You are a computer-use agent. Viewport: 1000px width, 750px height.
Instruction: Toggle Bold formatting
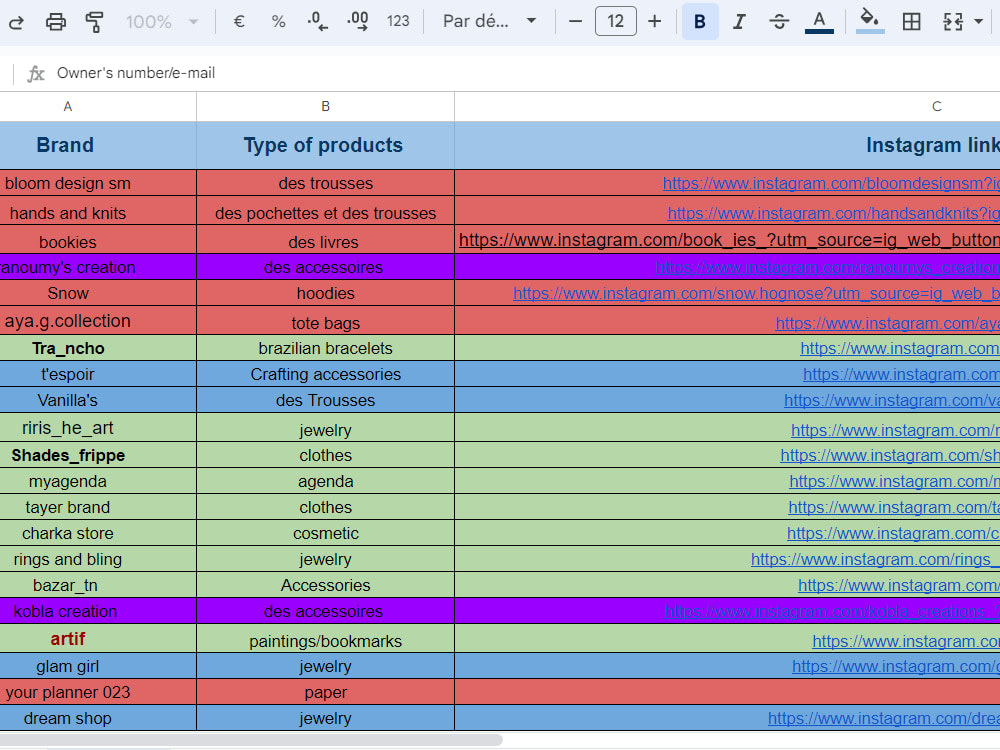[700, 22]
